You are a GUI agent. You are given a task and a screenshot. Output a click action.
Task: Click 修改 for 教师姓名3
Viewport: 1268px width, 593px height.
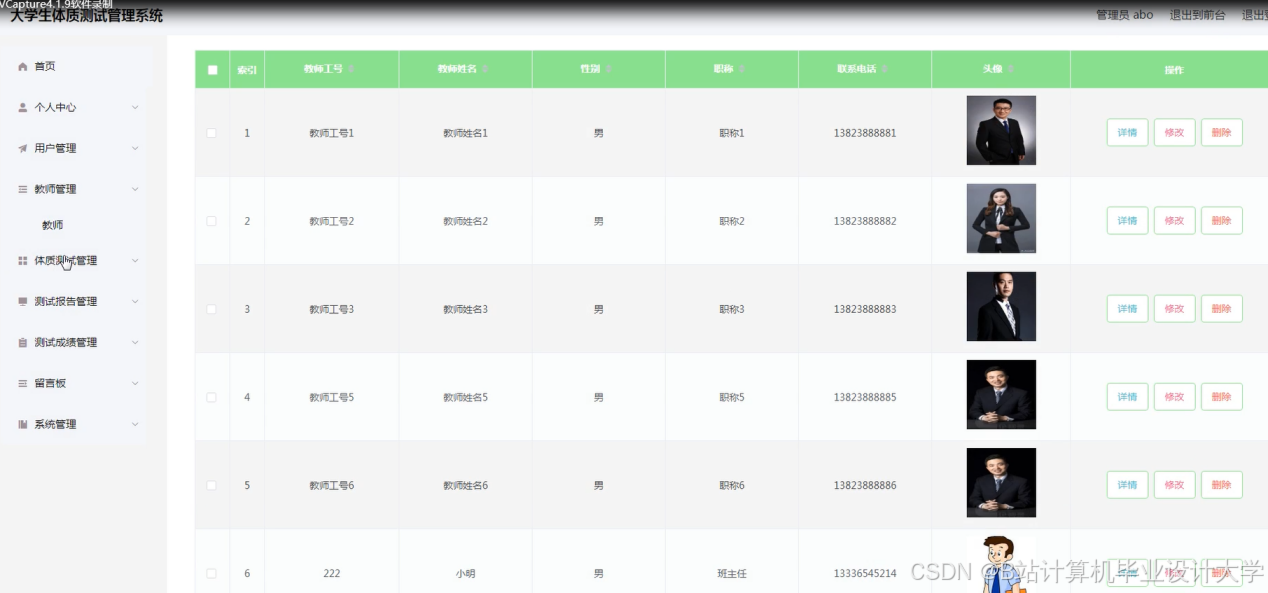click(x=1174, y=309)
